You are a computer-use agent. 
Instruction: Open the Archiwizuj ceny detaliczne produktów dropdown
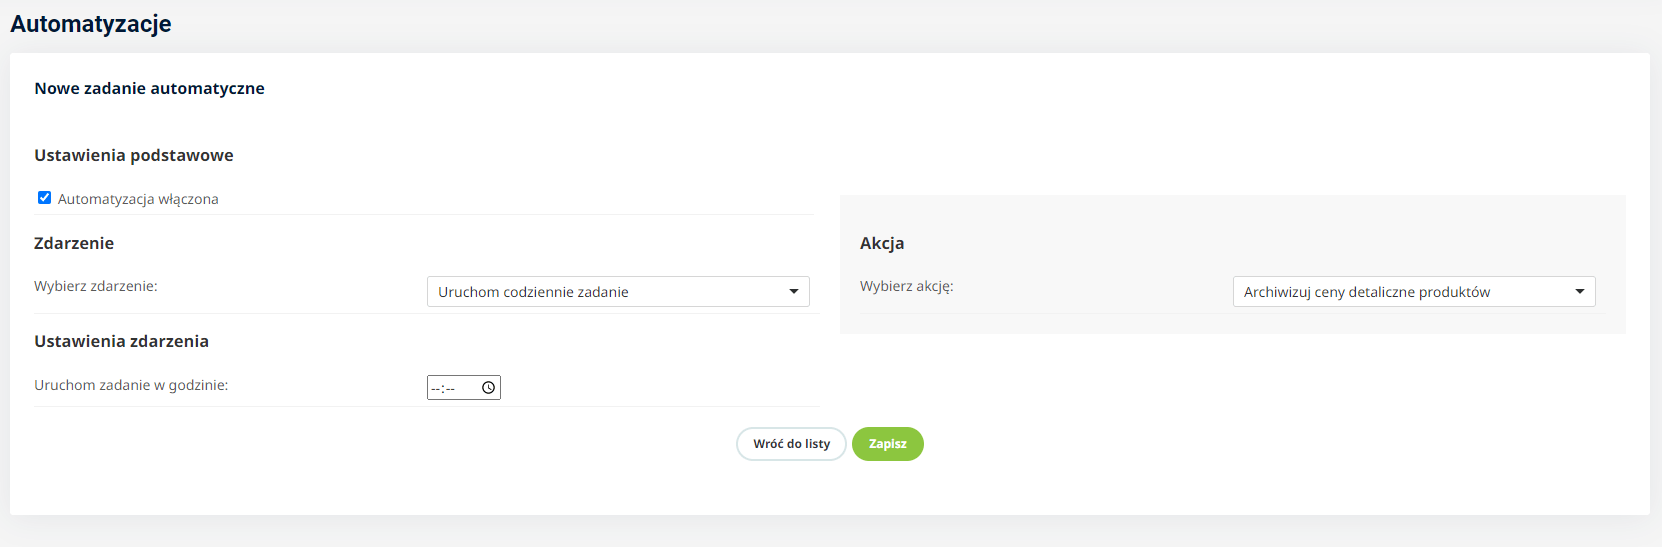(1413, 292)
